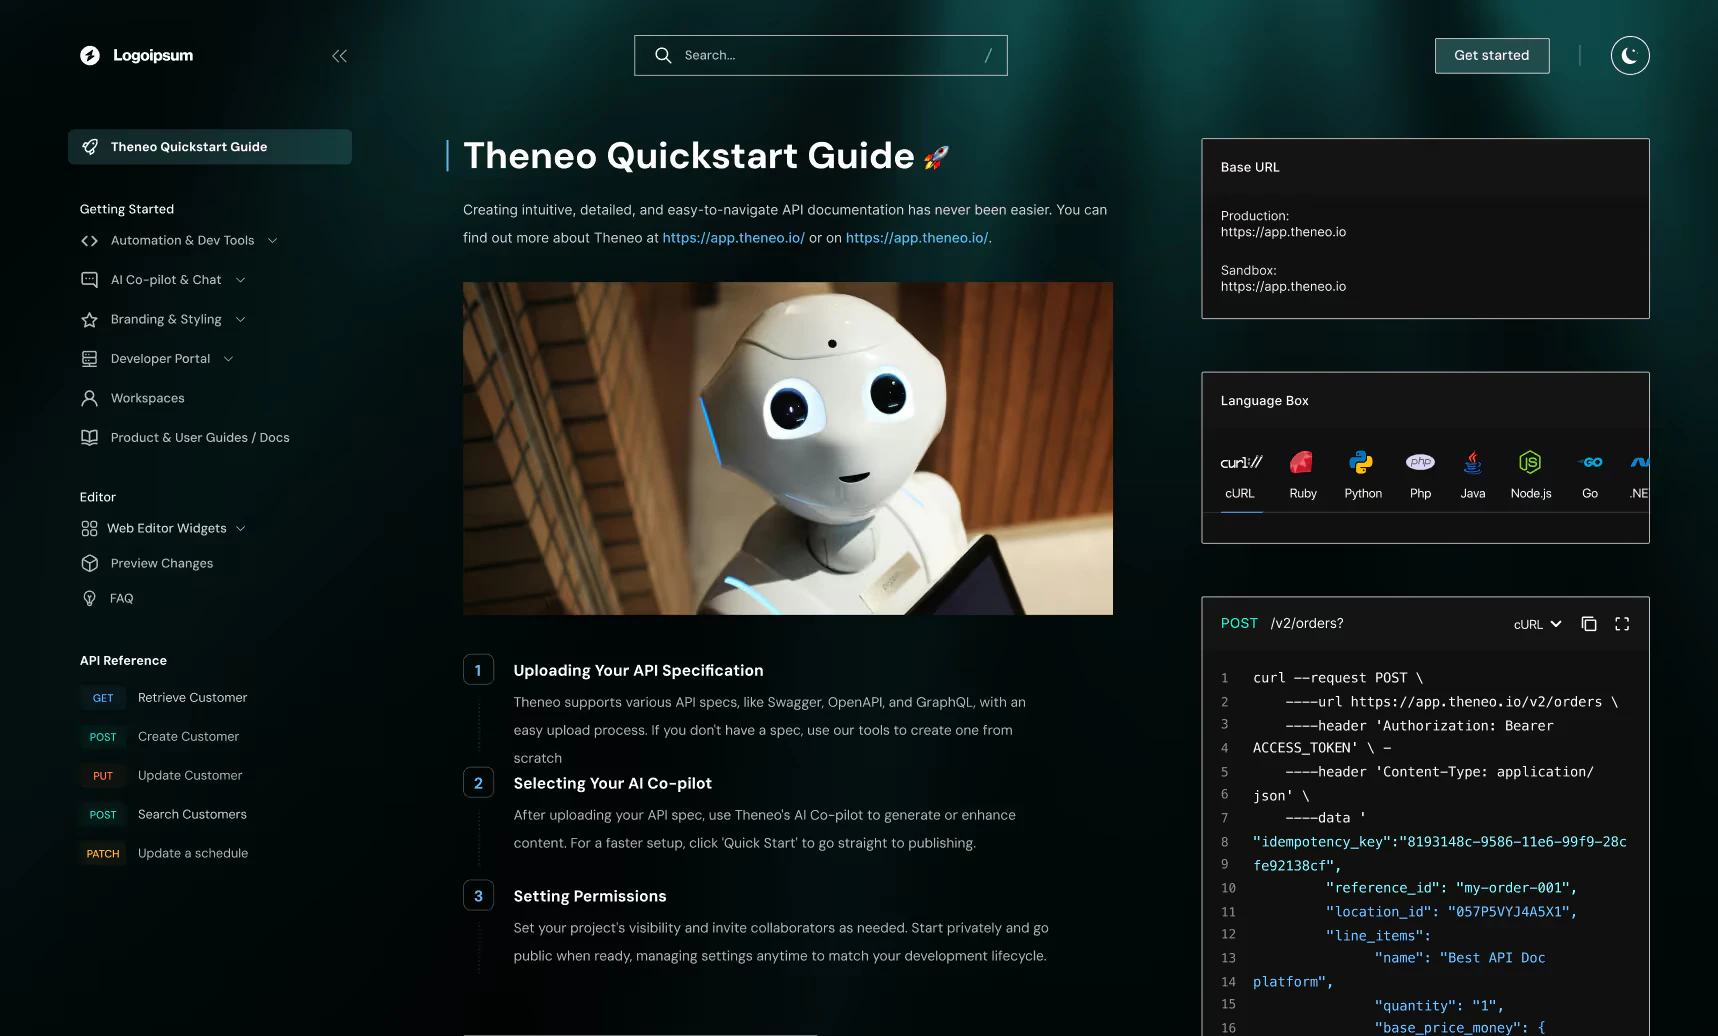Collapse the left sidebar

338,56
